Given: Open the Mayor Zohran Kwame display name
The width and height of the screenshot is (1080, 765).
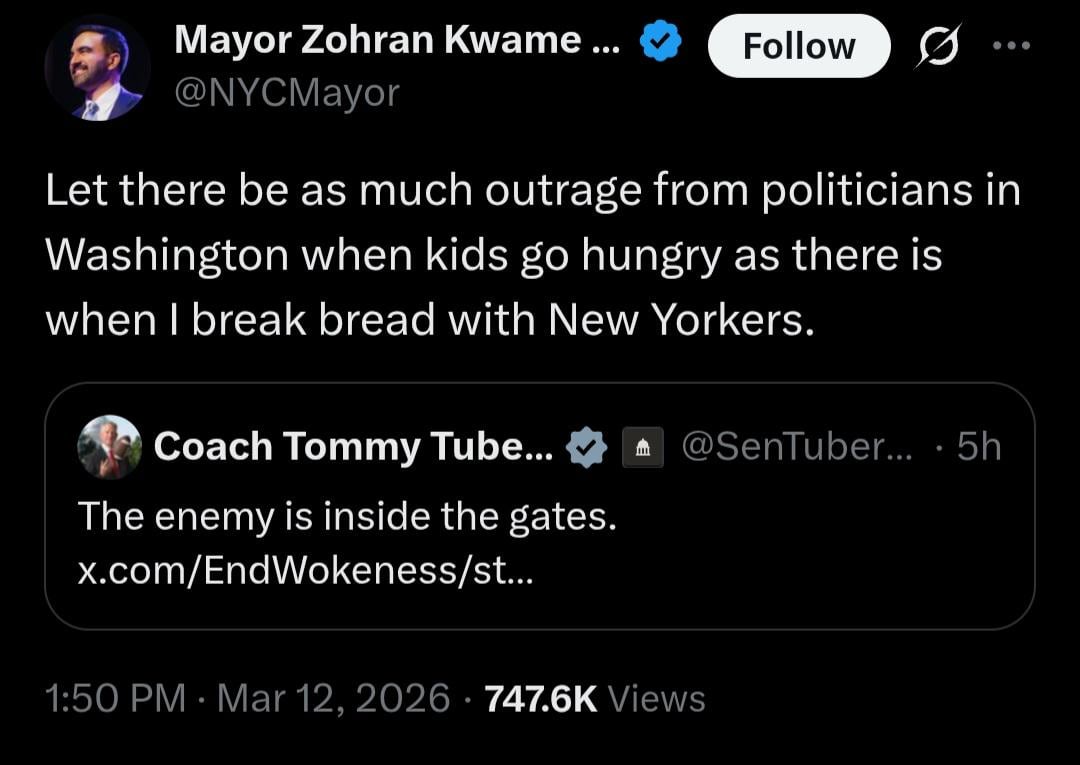Looking at the screenshot, I should (397, 41).
